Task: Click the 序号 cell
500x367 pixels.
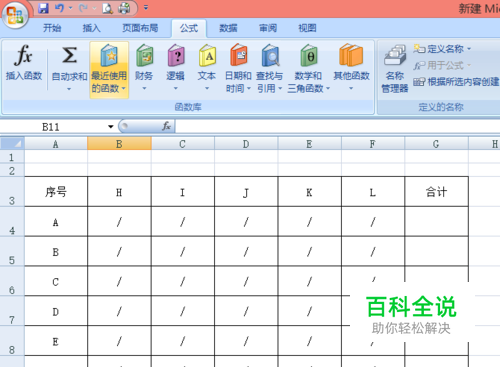Action: (56, 192)
